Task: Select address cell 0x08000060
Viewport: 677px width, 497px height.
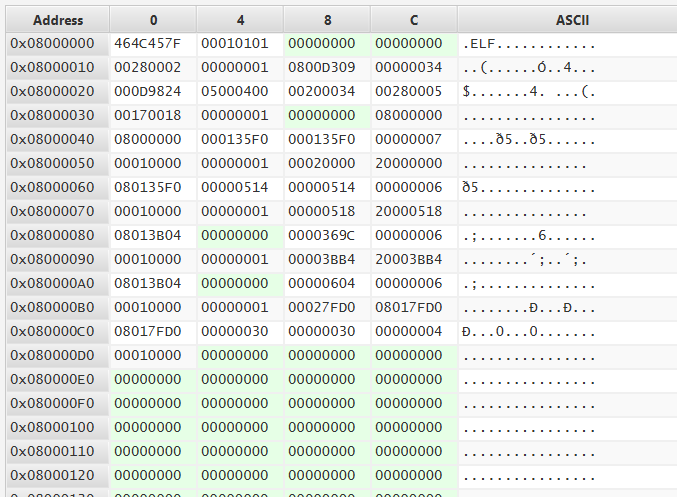Action: (58, 187)
